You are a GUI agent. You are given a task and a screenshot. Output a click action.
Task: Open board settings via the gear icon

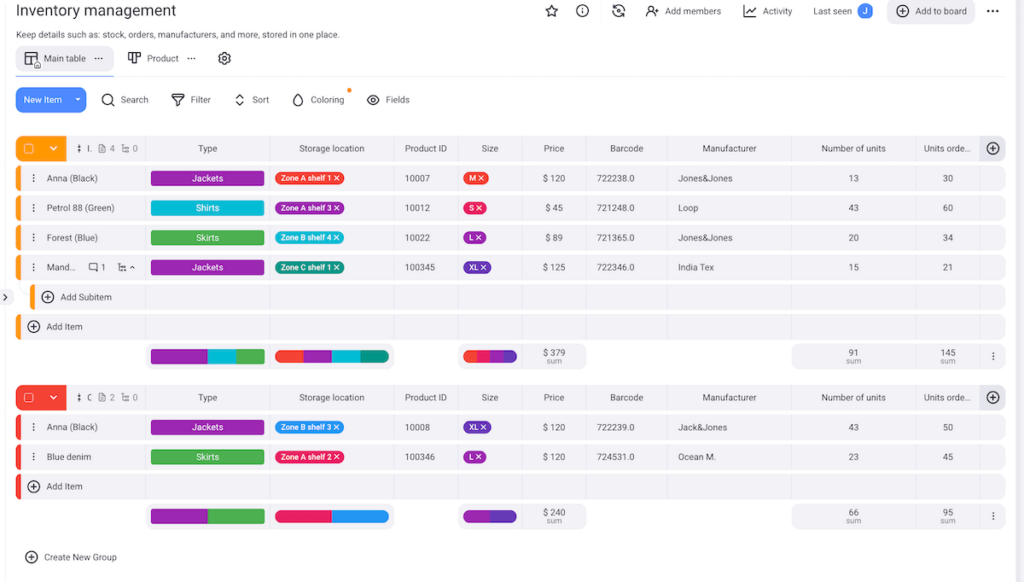pos(224,58)
